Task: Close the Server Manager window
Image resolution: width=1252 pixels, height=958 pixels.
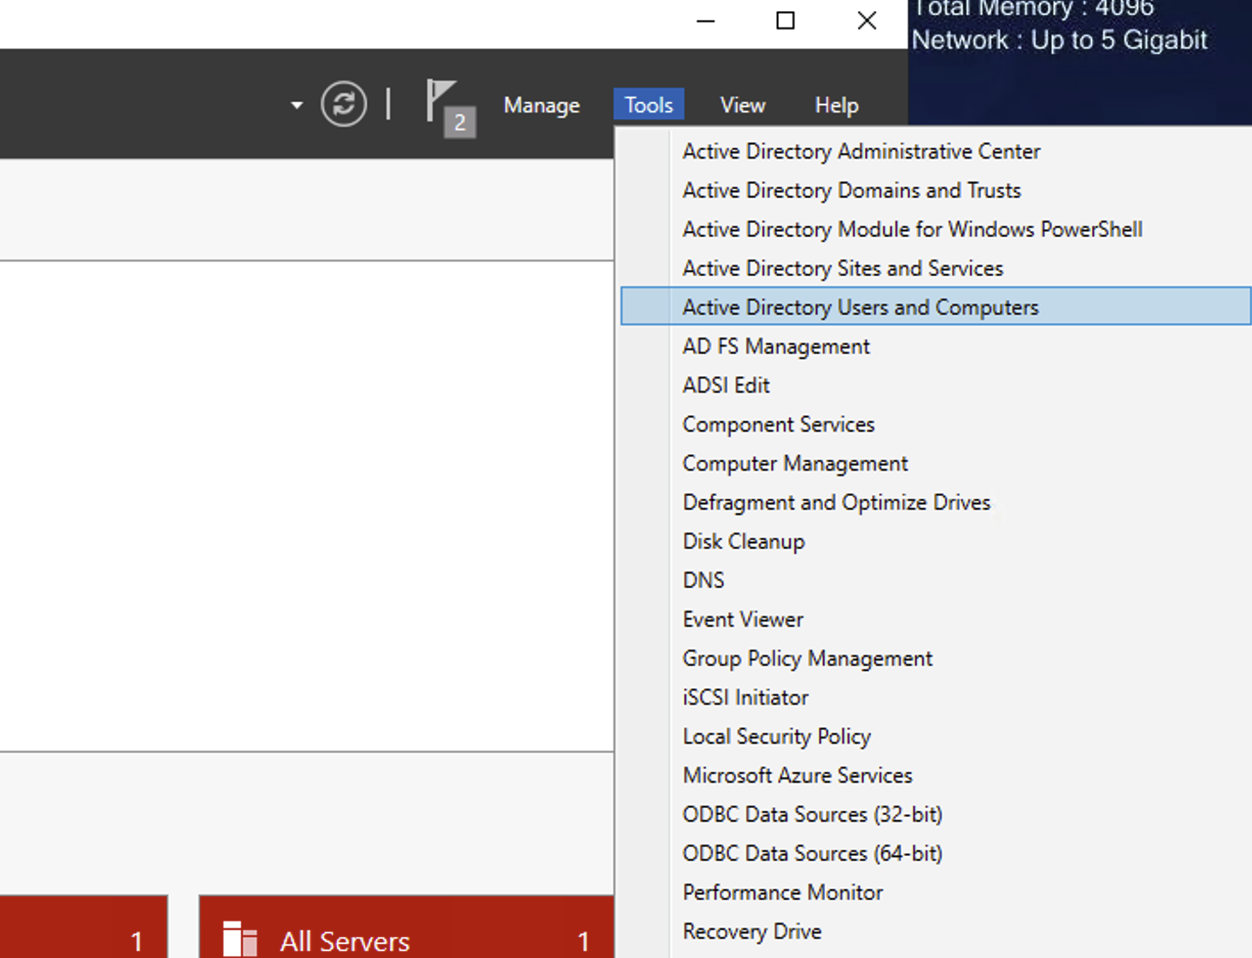Action: coord(867,21)
